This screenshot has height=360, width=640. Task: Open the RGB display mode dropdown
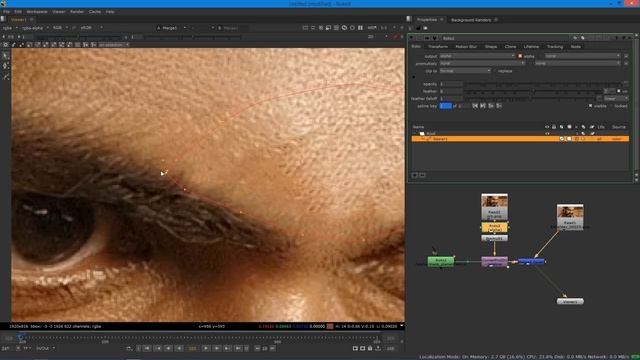[x=60, y=28]
